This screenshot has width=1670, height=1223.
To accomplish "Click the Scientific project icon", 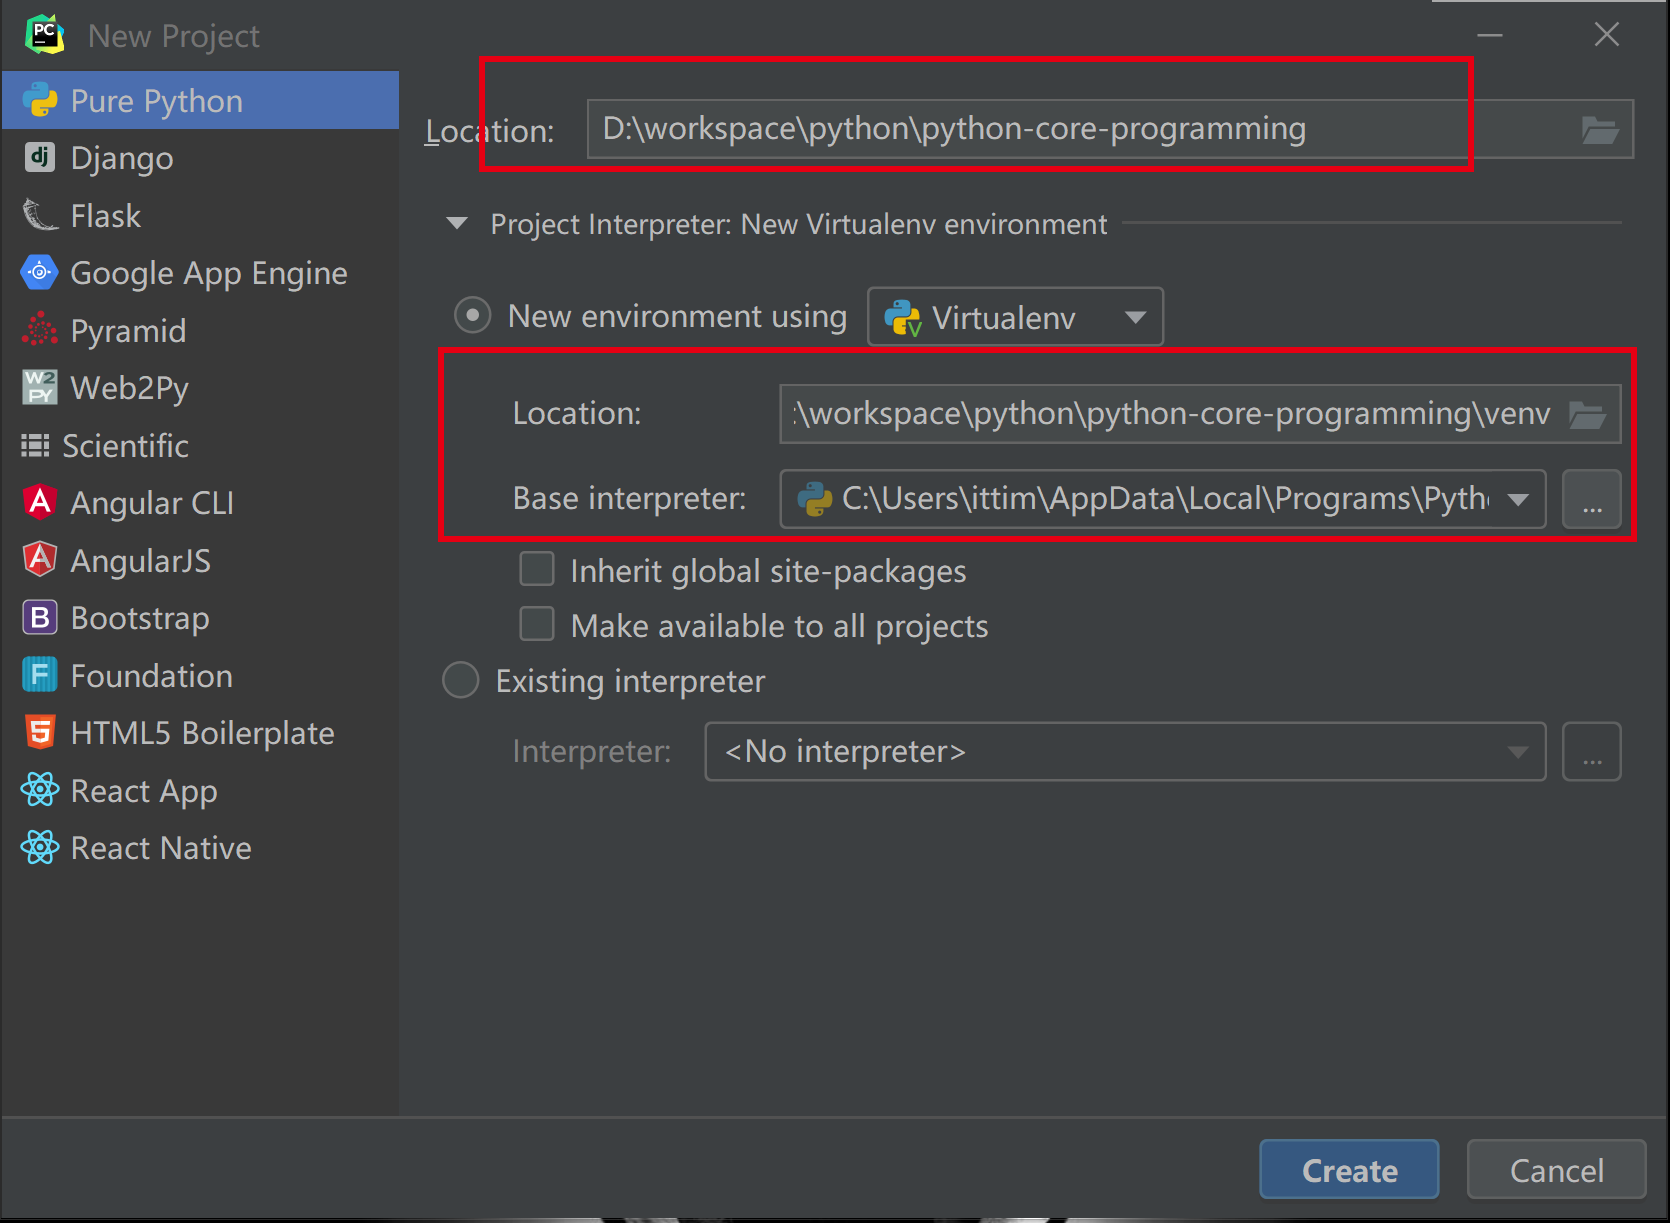I will click(35, 445).
